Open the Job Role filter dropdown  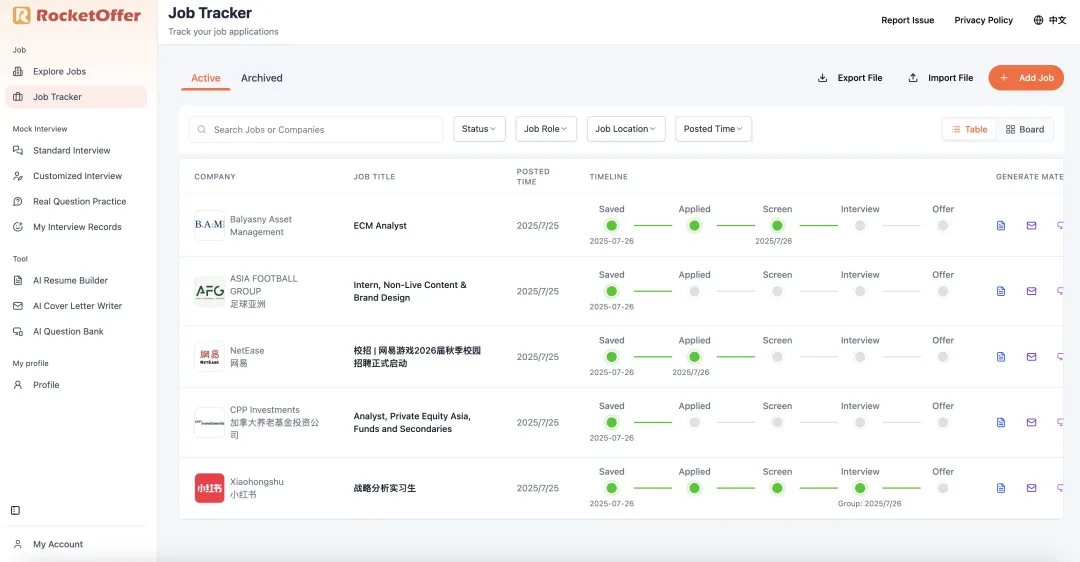(x=546, y=129)
